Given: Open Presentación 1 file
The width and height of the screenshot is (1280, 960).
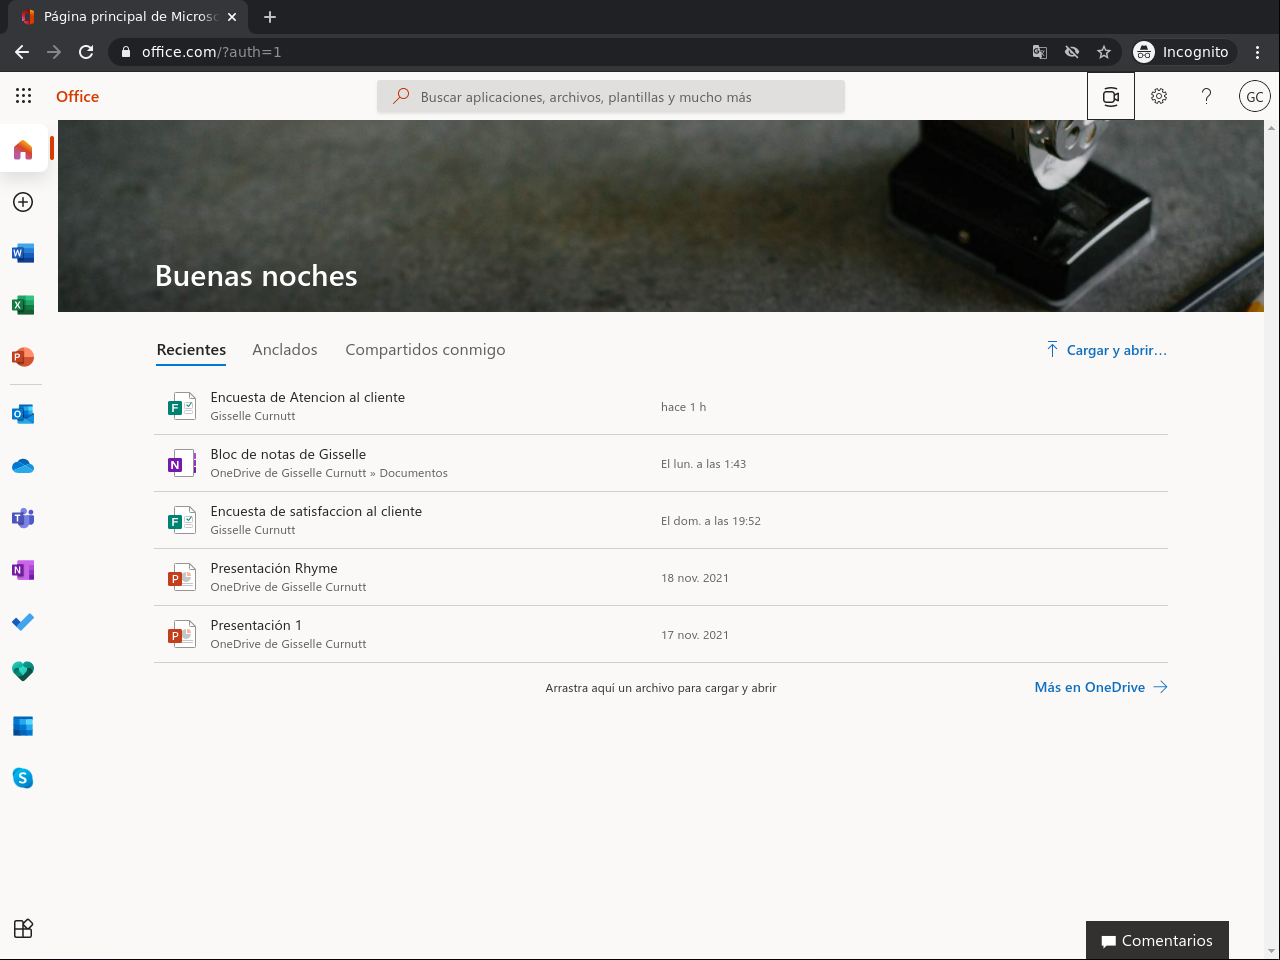Looking at the screenshot, I should click(661, 634).
